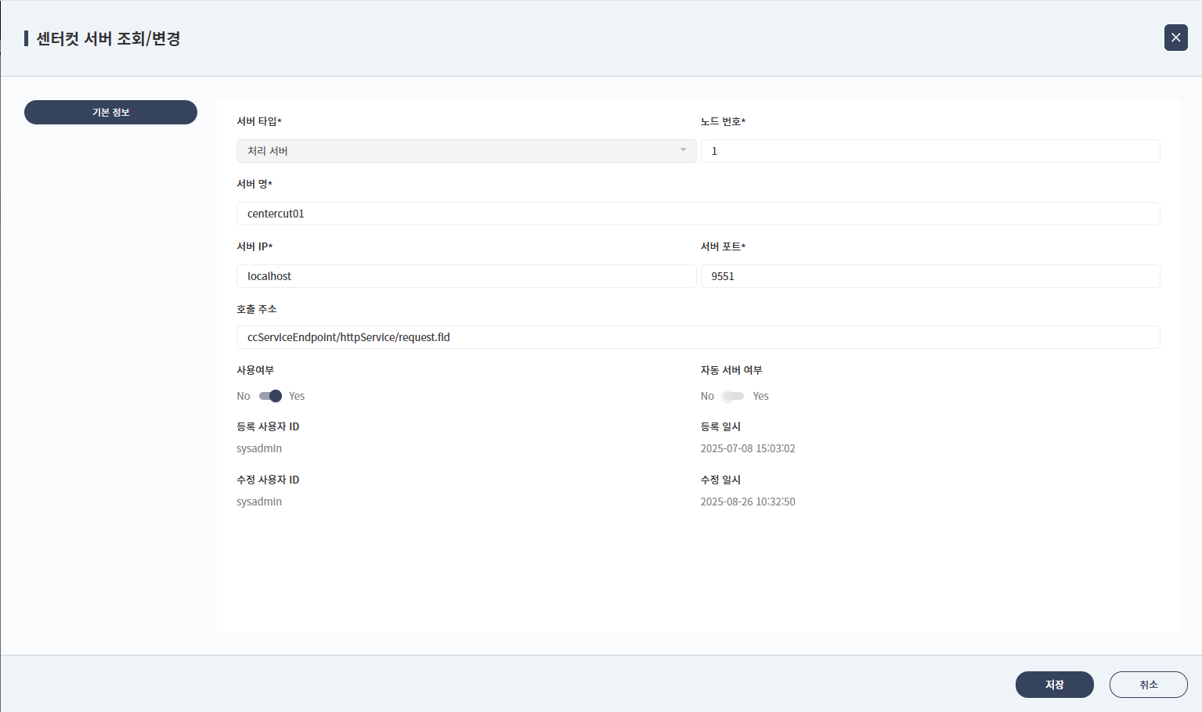Select the 호출 주소 endpoint input
Viewport: 1202px width, 712px height.
click(x=698, y=337)
